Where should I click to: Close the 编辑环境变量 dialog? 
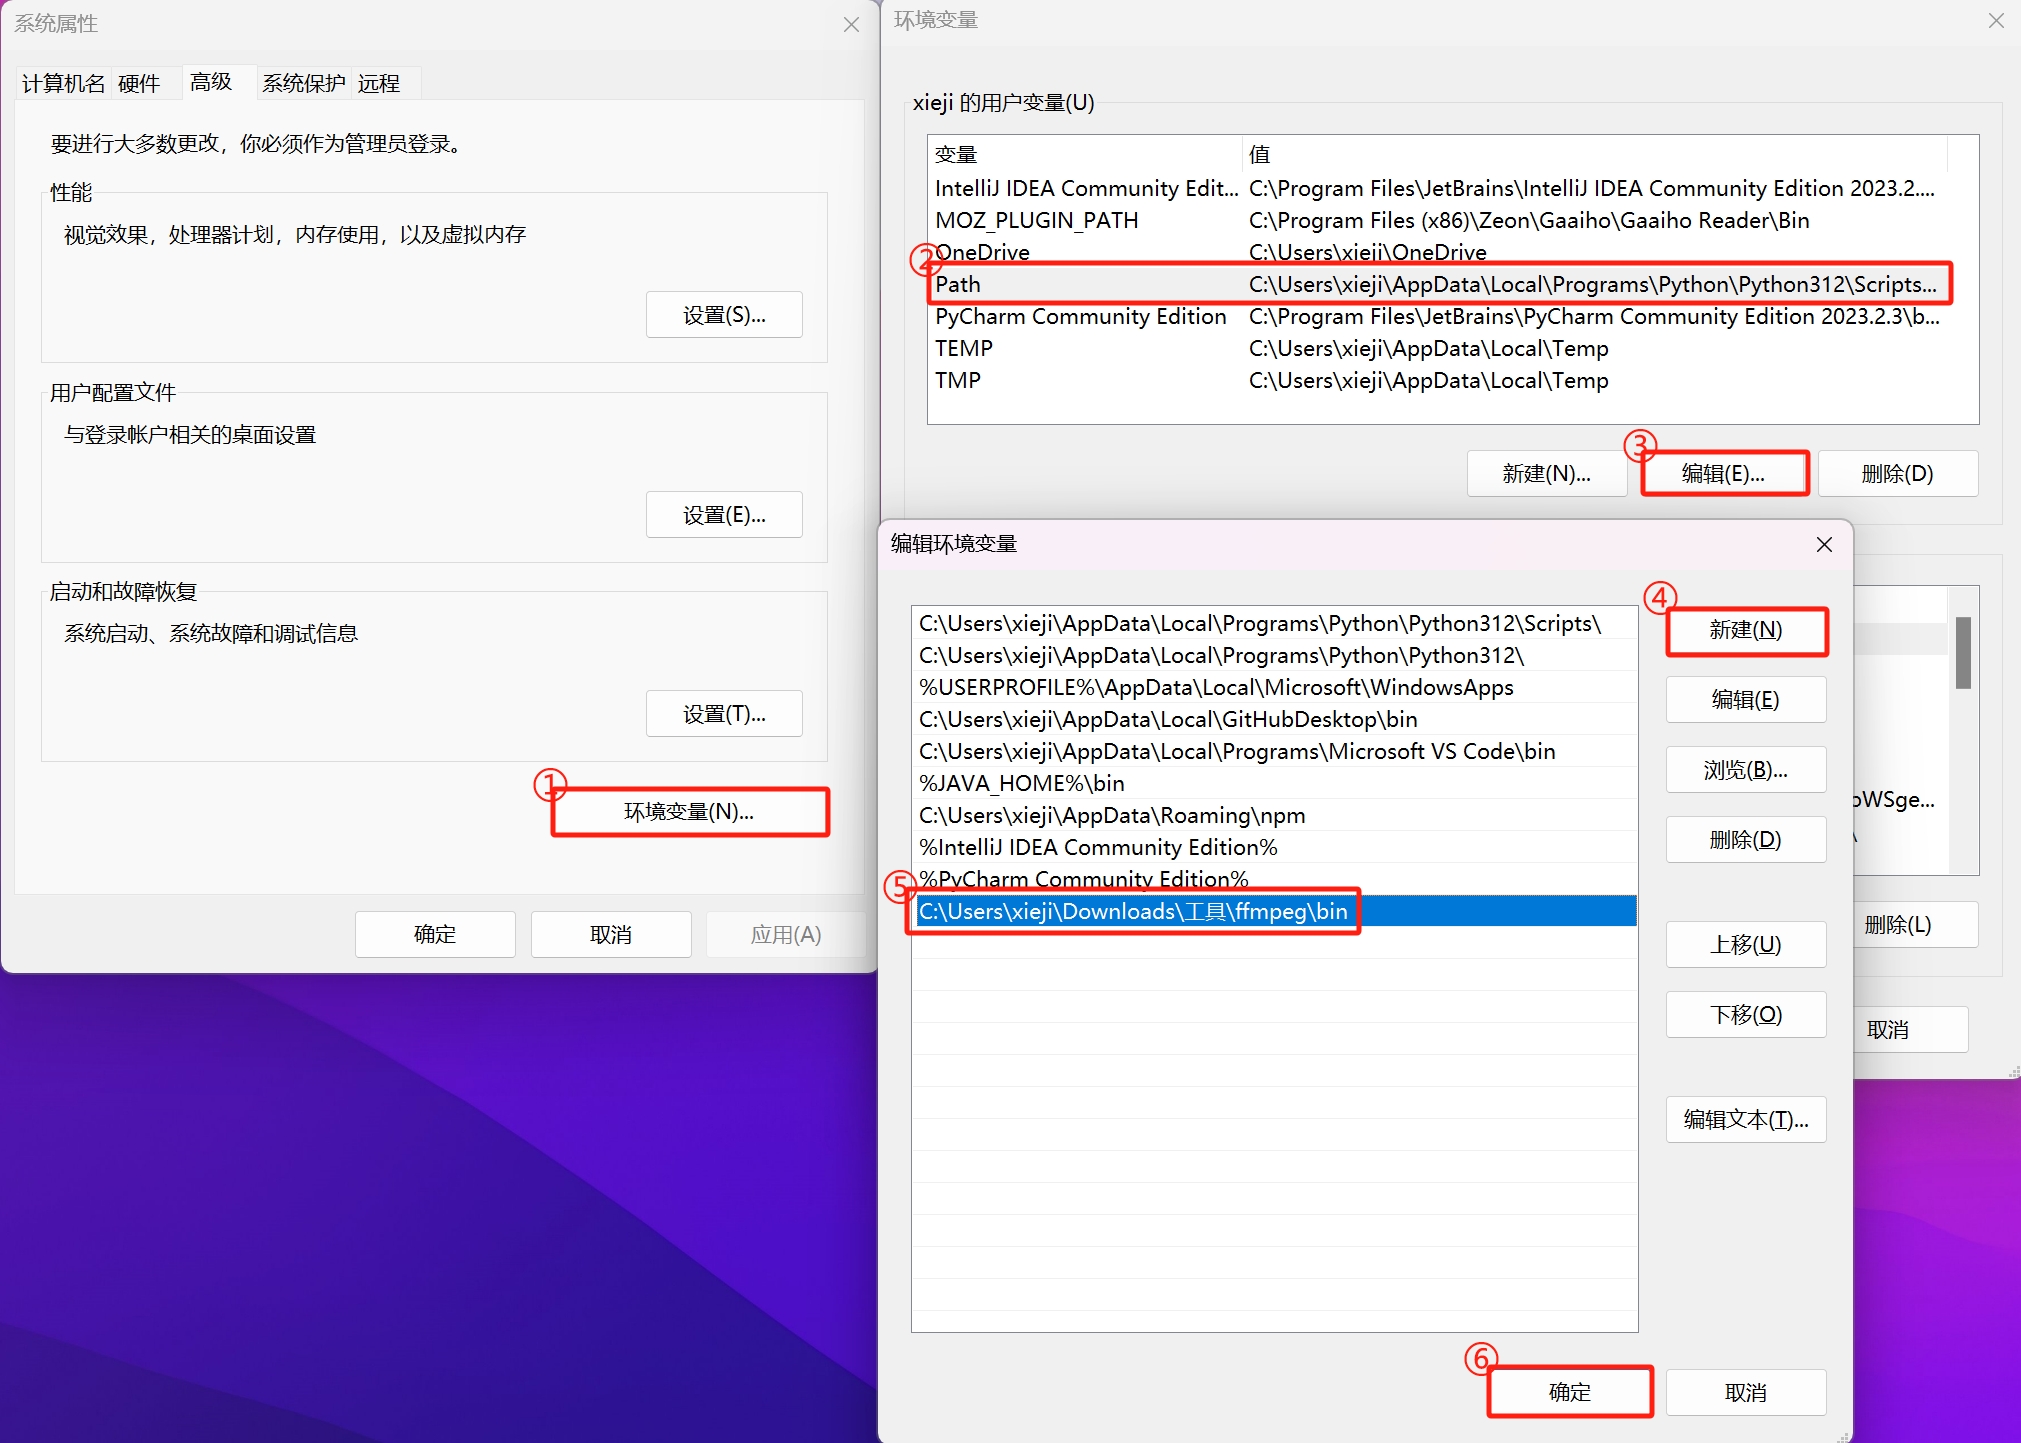coord(1824,544)
